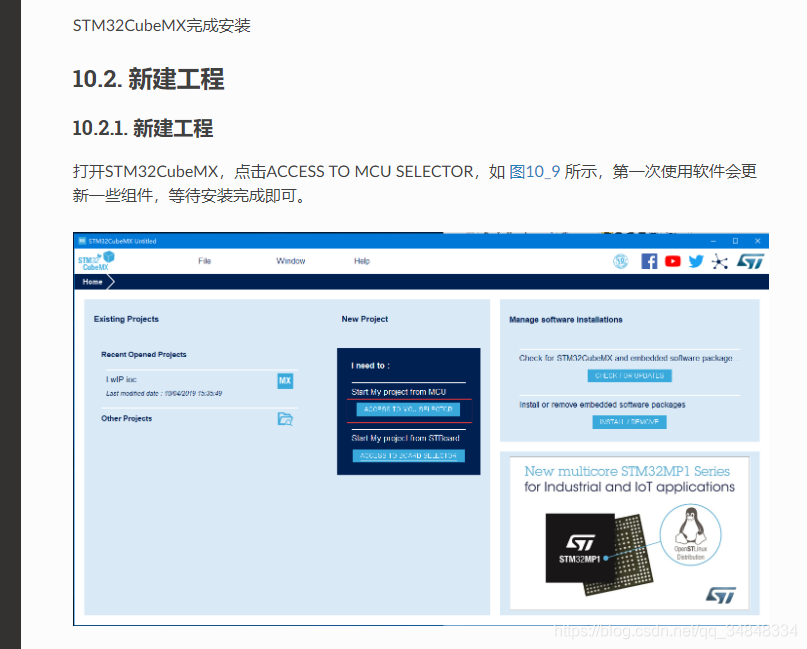Click ACCESS TO BOARD SELECTOR button
807x649 pixels.
tap(409, 455)
